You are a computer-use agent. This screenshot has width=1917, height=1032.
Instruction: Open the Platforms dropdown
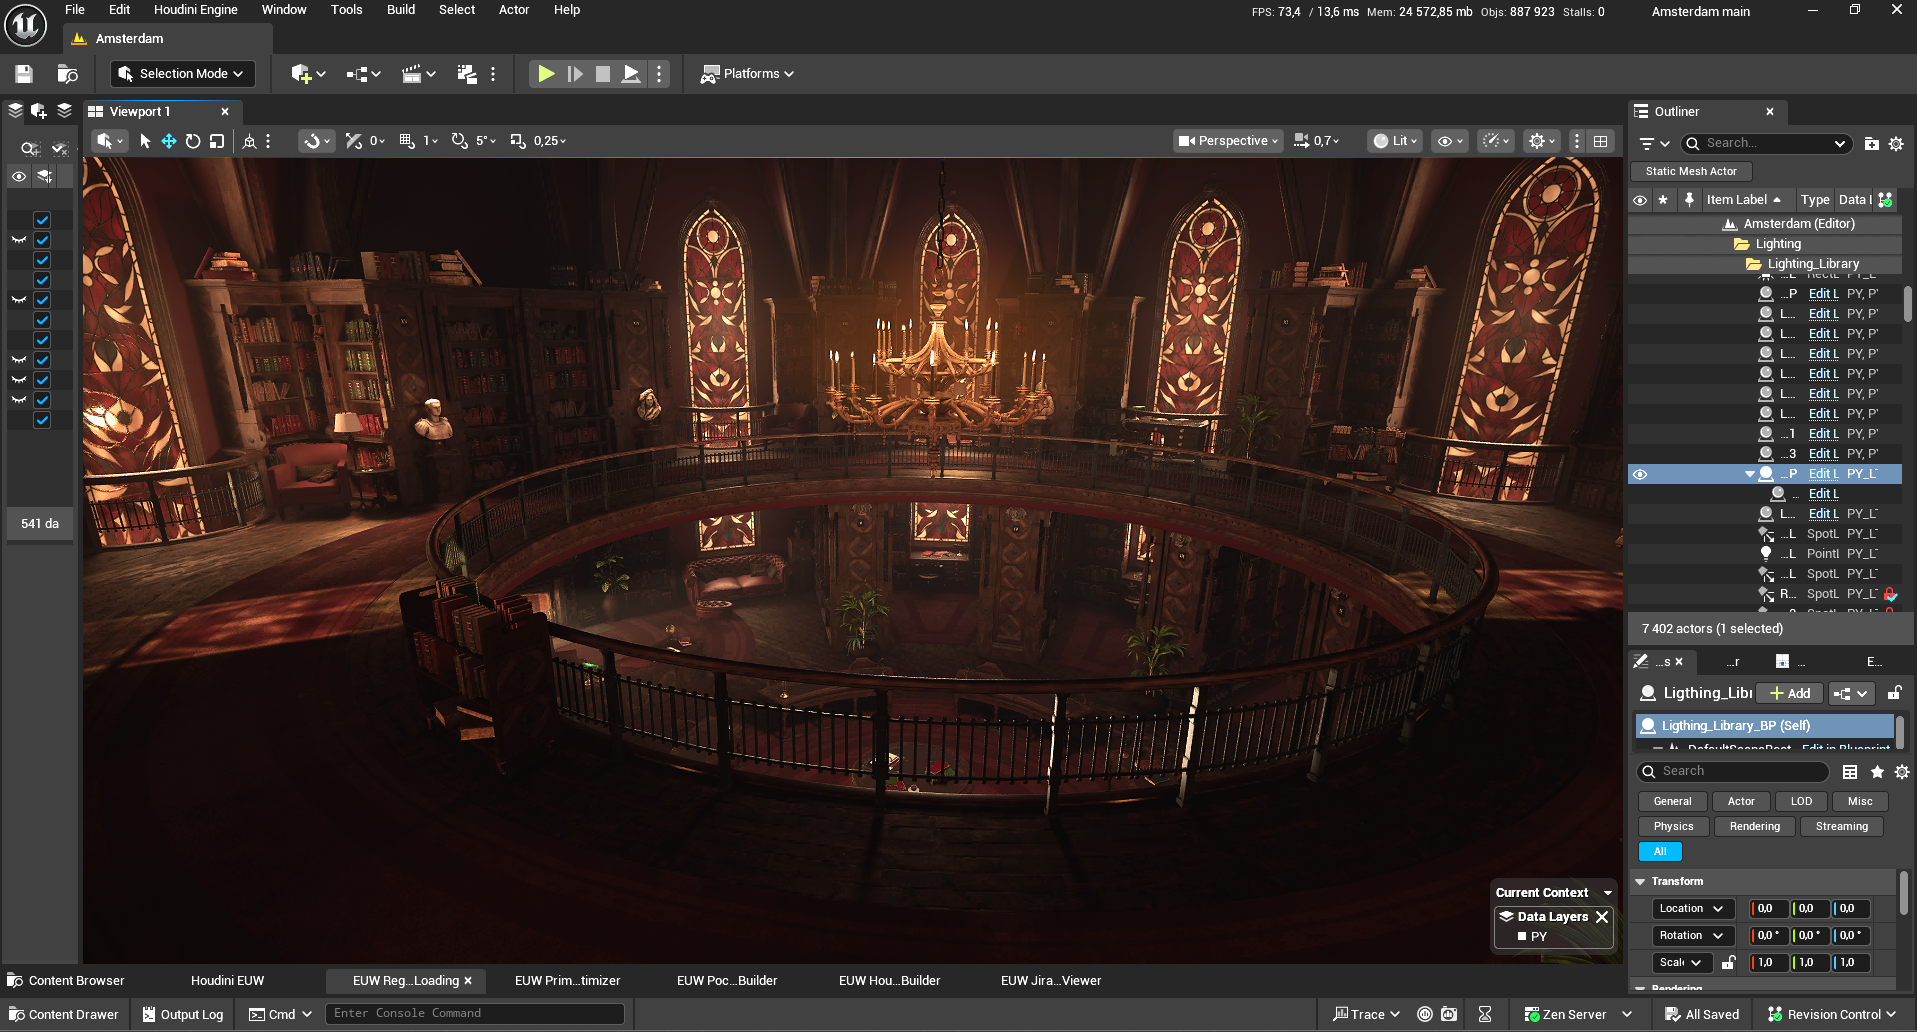pos(747,74)
